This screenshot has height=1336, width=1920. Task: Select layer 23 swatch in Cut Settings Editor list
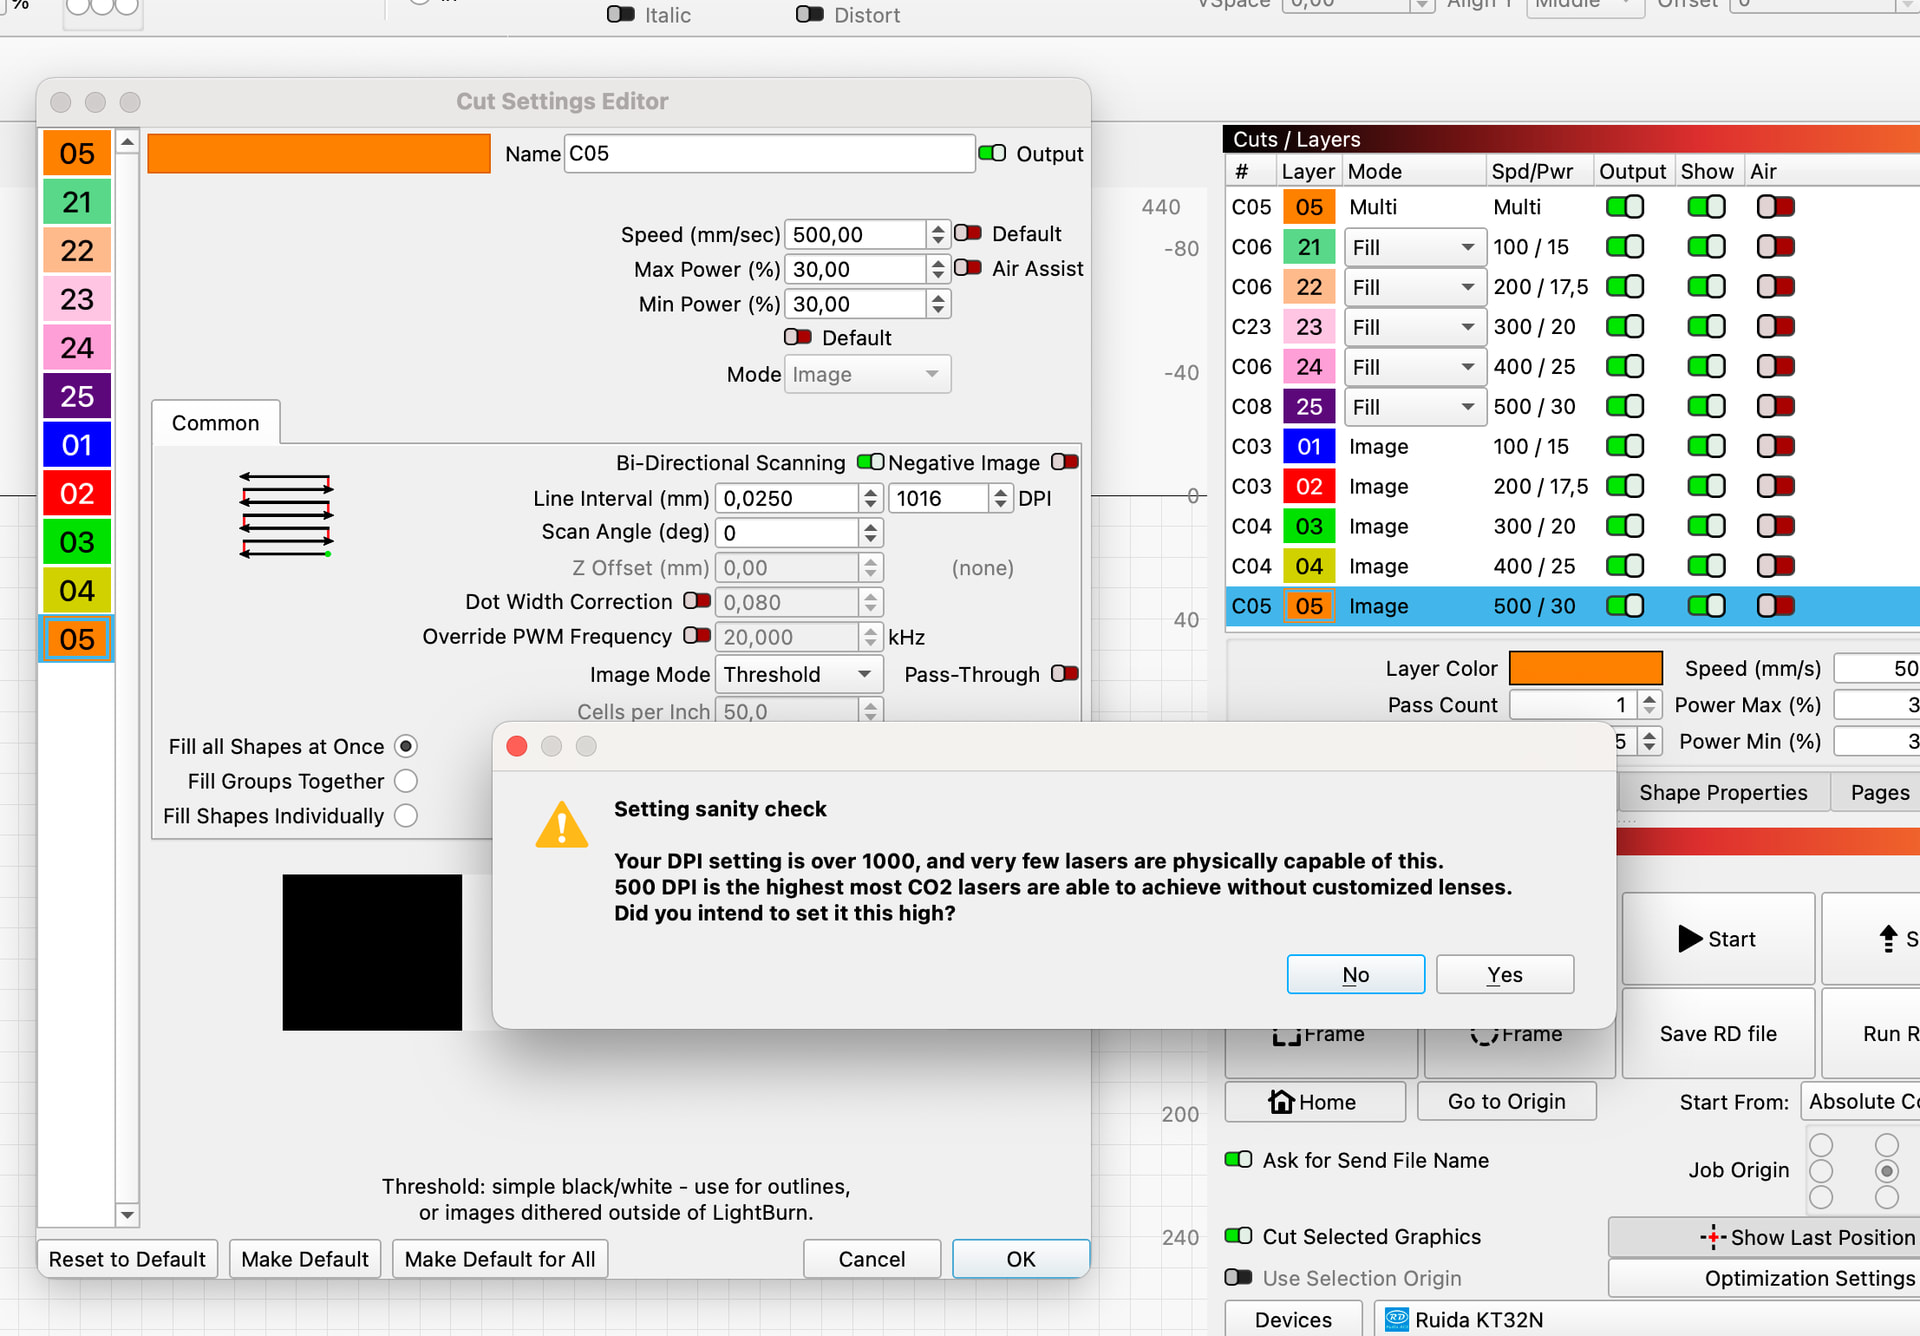pyautogui.click(x=77, y=299)
